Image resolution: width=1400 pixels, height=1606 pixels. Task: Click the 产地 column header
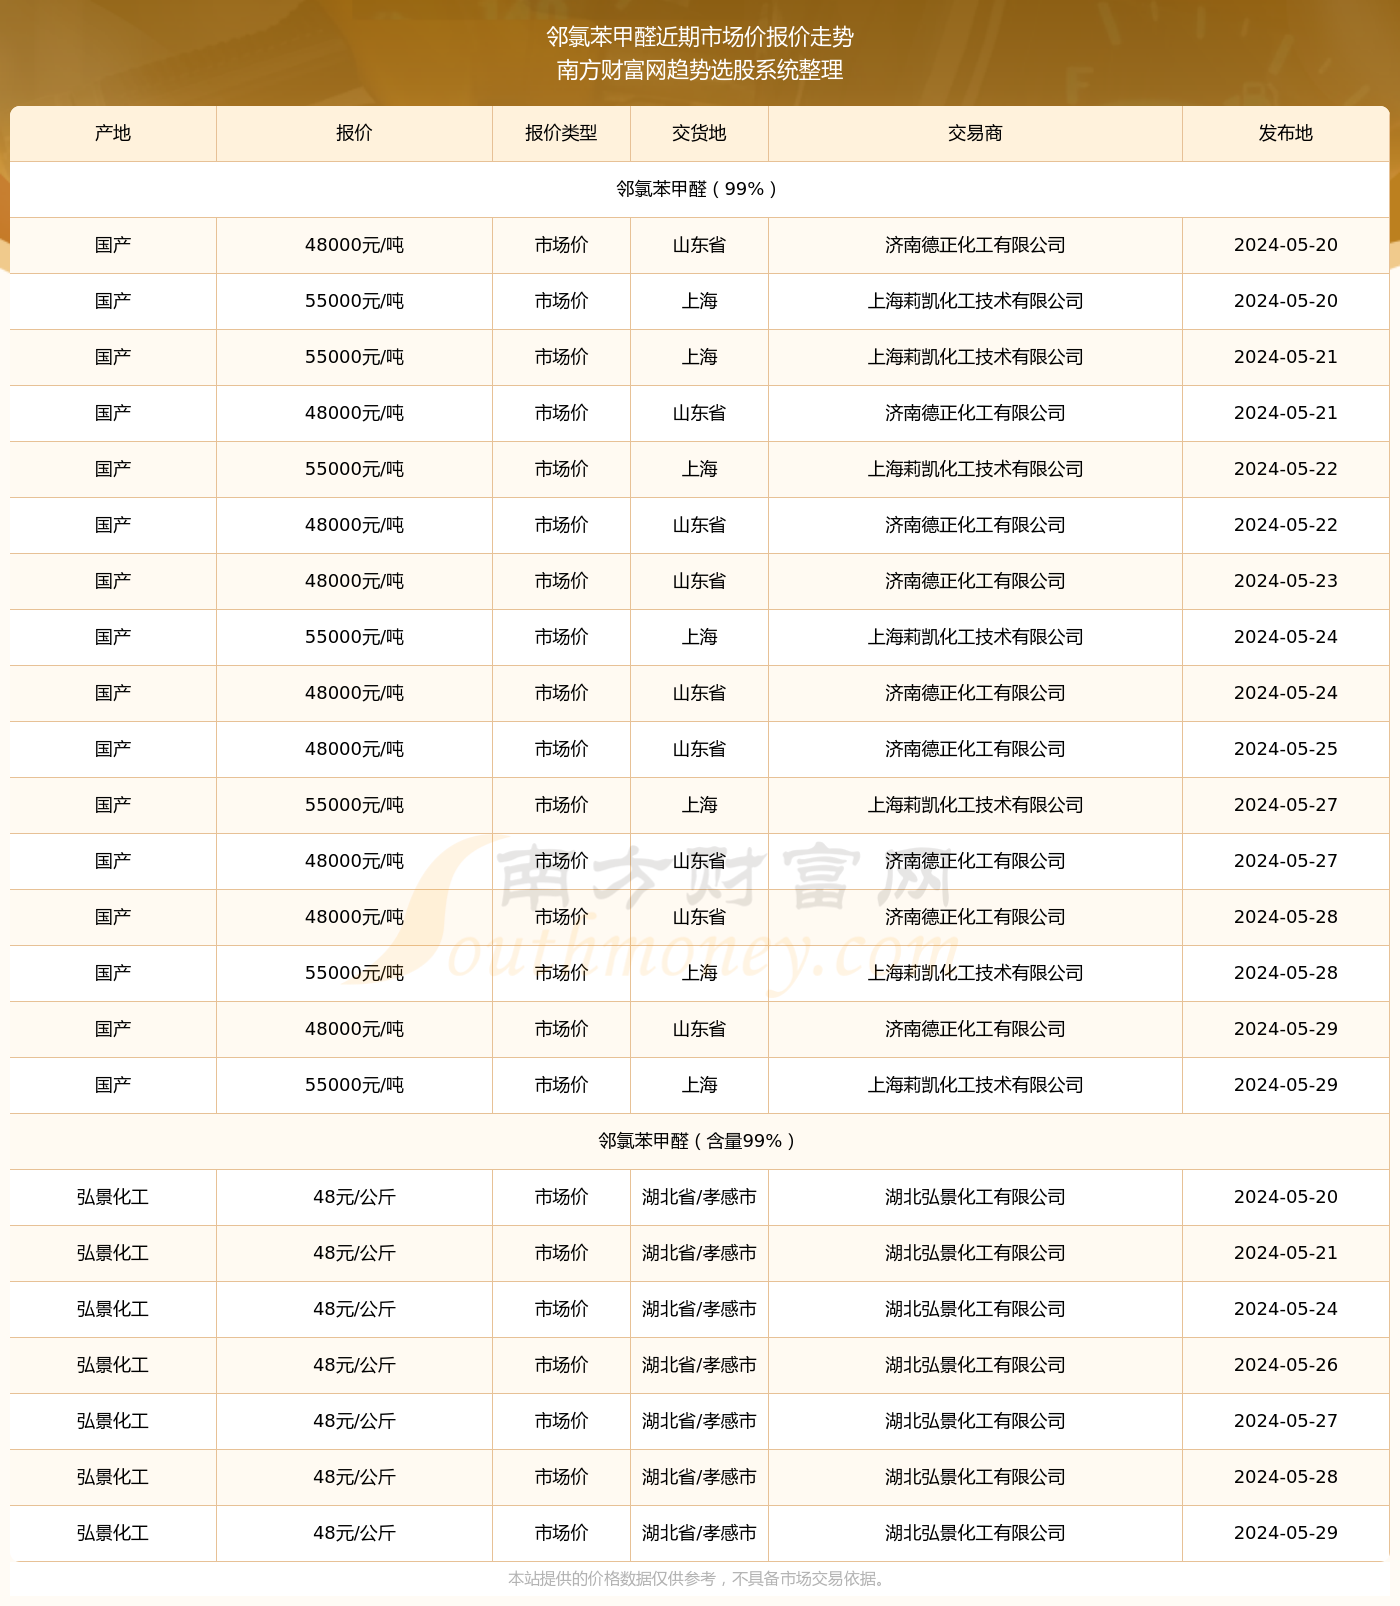click(x=113, y=133)
